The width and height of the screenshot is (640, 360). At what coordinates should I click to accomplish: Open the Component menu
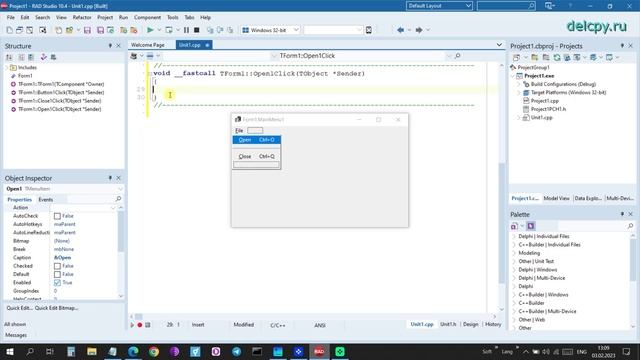coord(147,18)
